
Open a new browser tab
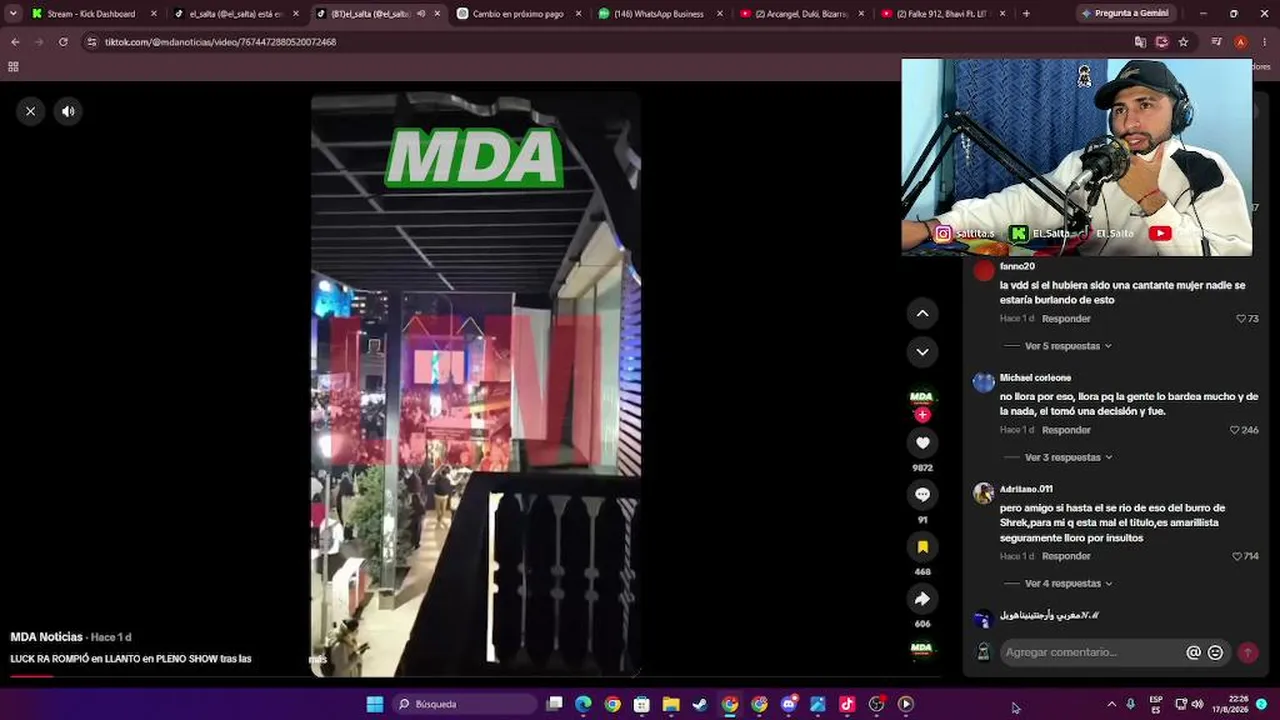(x=1026, y=14)
